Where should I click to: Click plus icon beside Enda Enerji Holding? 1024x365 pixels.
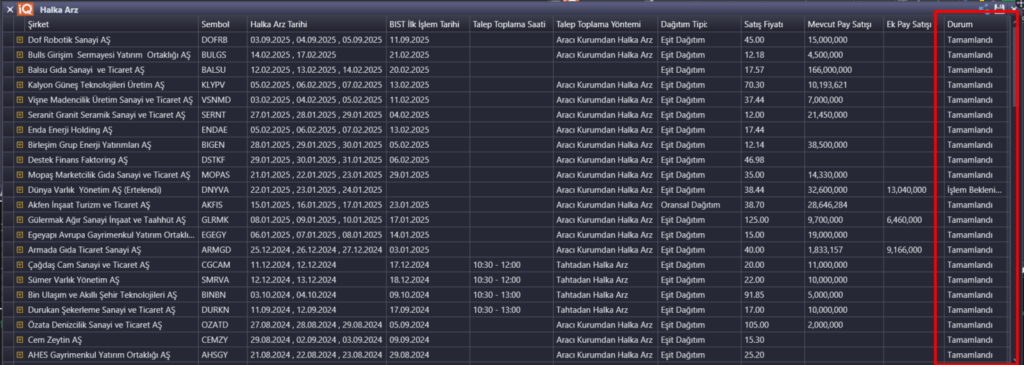(20, 130)
